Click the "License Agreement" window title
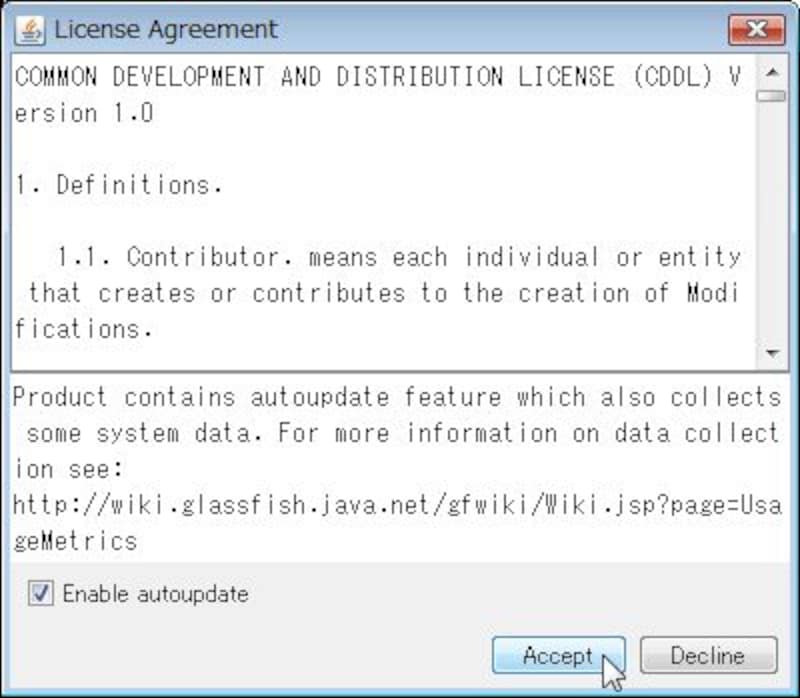Image resolution: width=800 pixels, height=698 pixels. (166, 29)
